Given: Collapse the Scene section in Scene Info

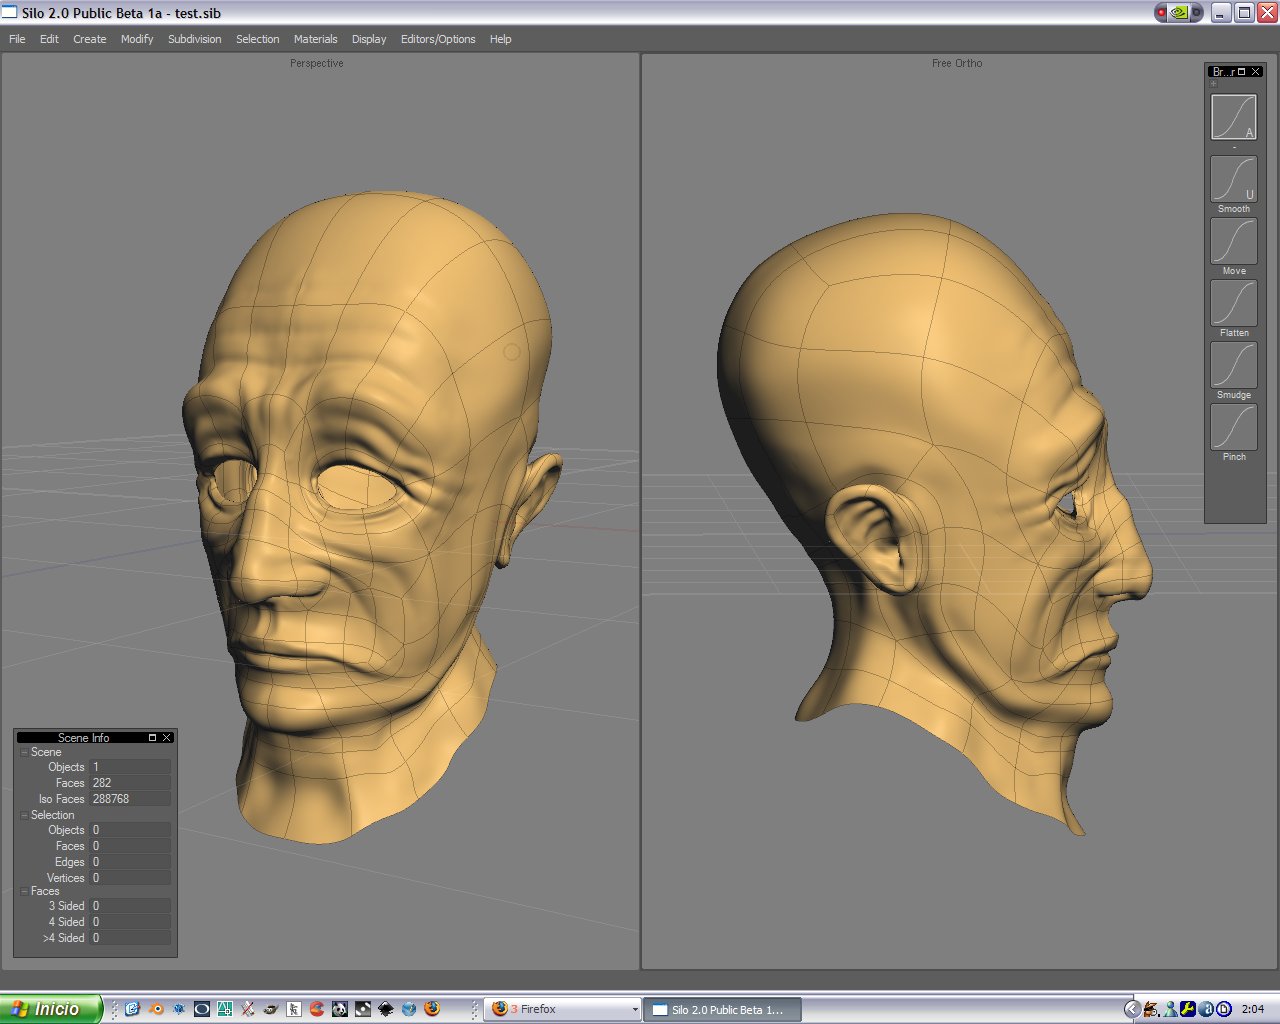Looking at the screenshot, I should coord(24,752).
